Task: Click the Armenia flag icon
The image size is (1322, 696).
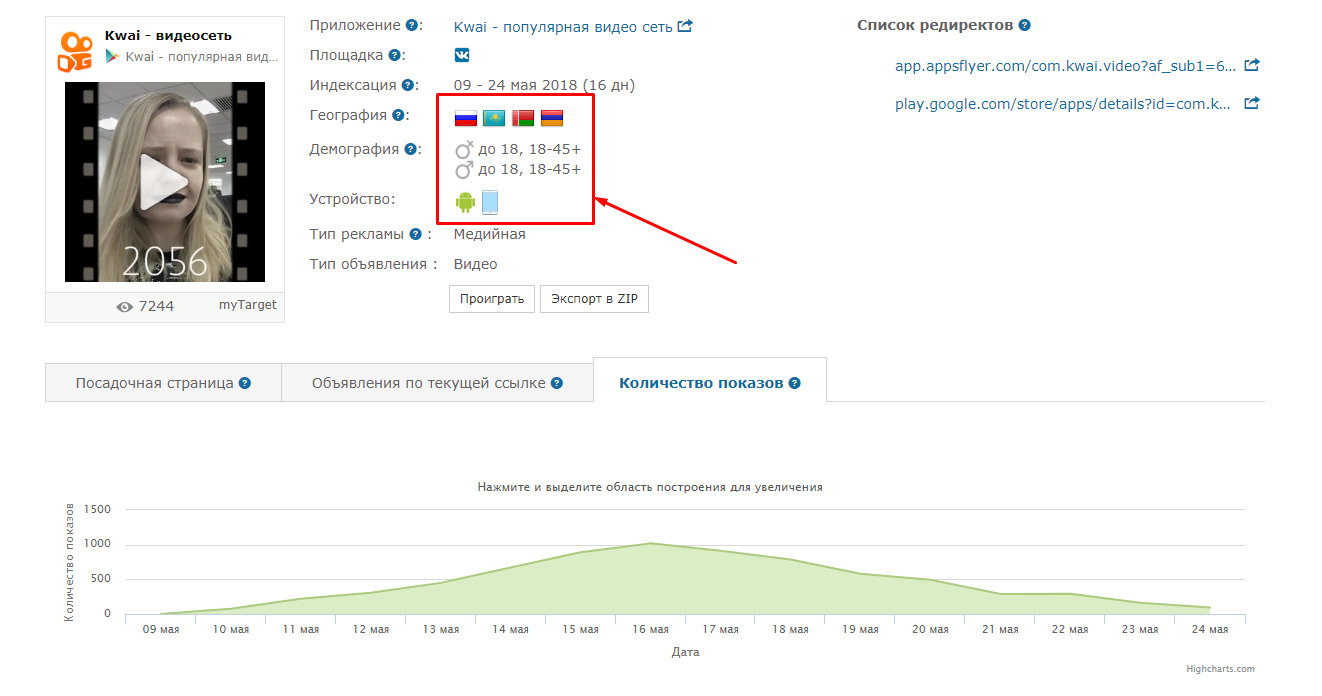Action: pos(552,118)
